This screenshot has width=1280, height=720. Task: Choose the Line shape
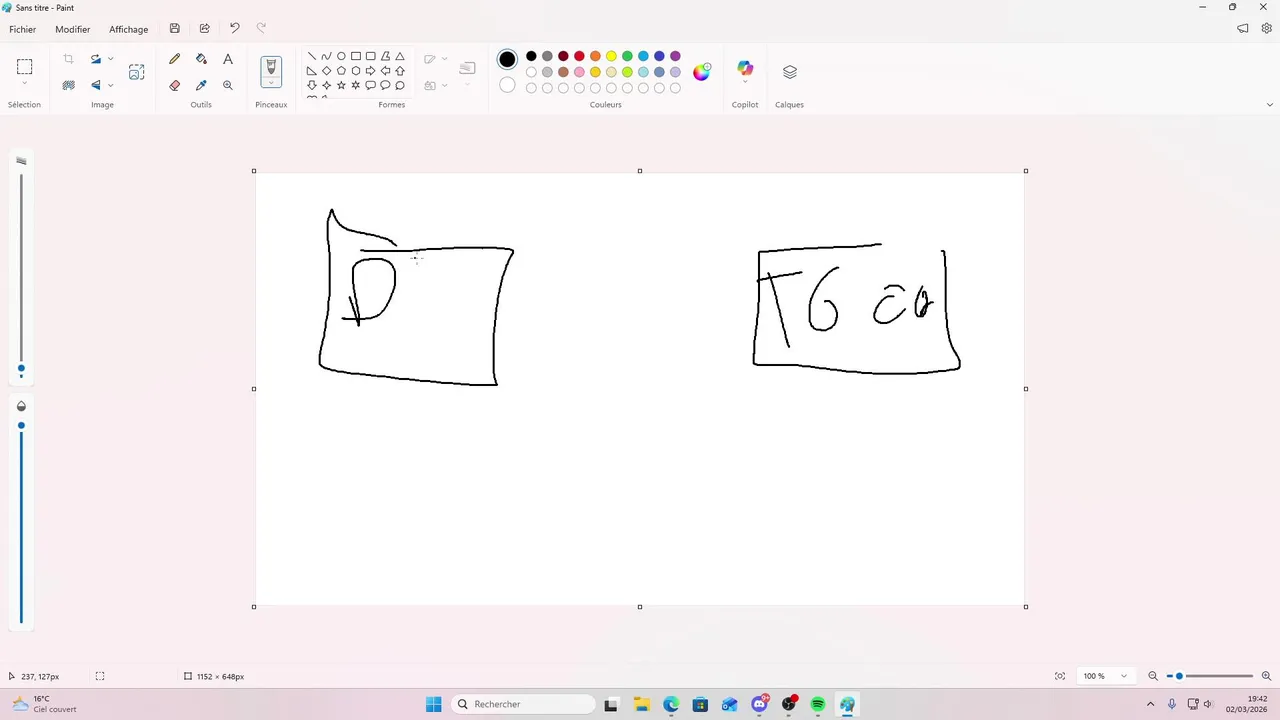[312, 56]
